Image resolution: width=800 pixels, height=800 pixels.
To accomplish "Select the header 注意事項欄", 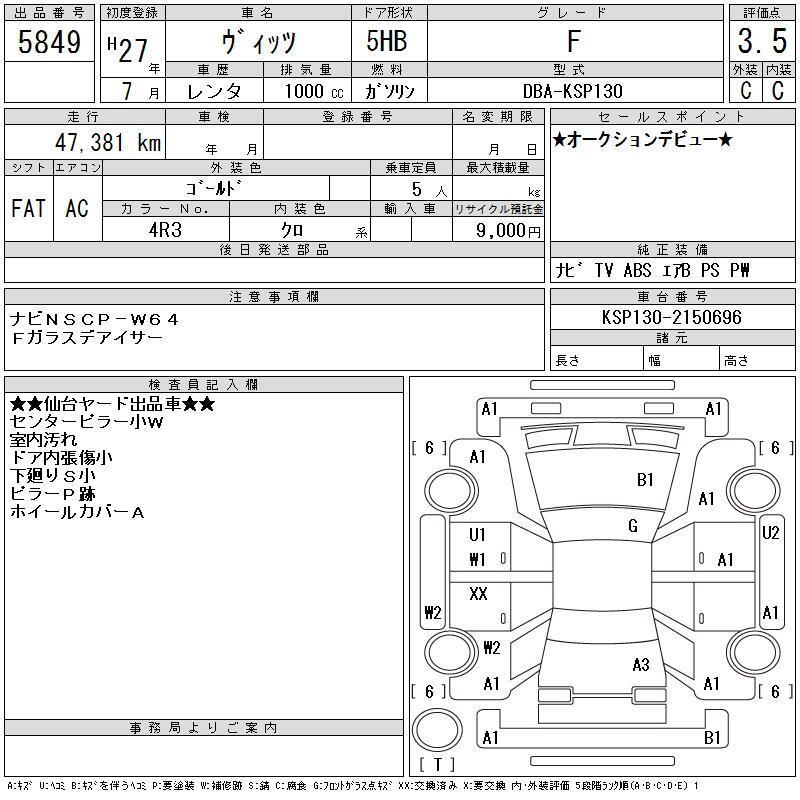I will coord(274,296).
